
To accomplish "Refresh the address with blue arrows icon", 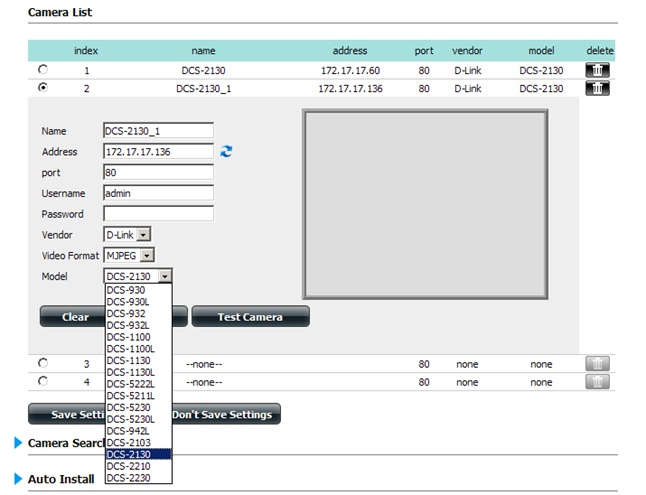I will pos(226,151).
